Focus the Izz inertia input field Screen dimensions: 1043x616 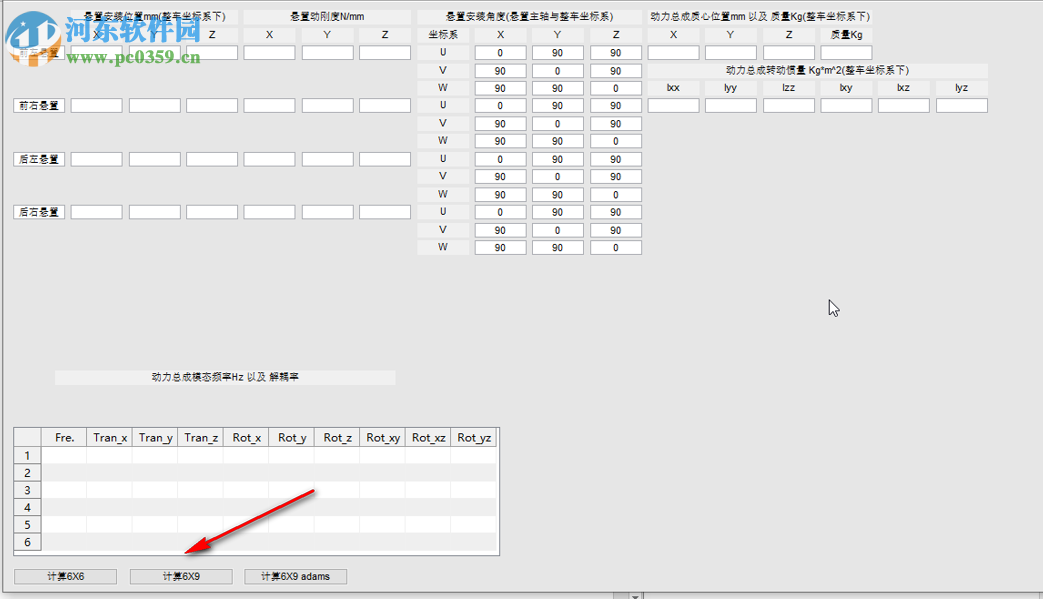click(x=788, y=105)
